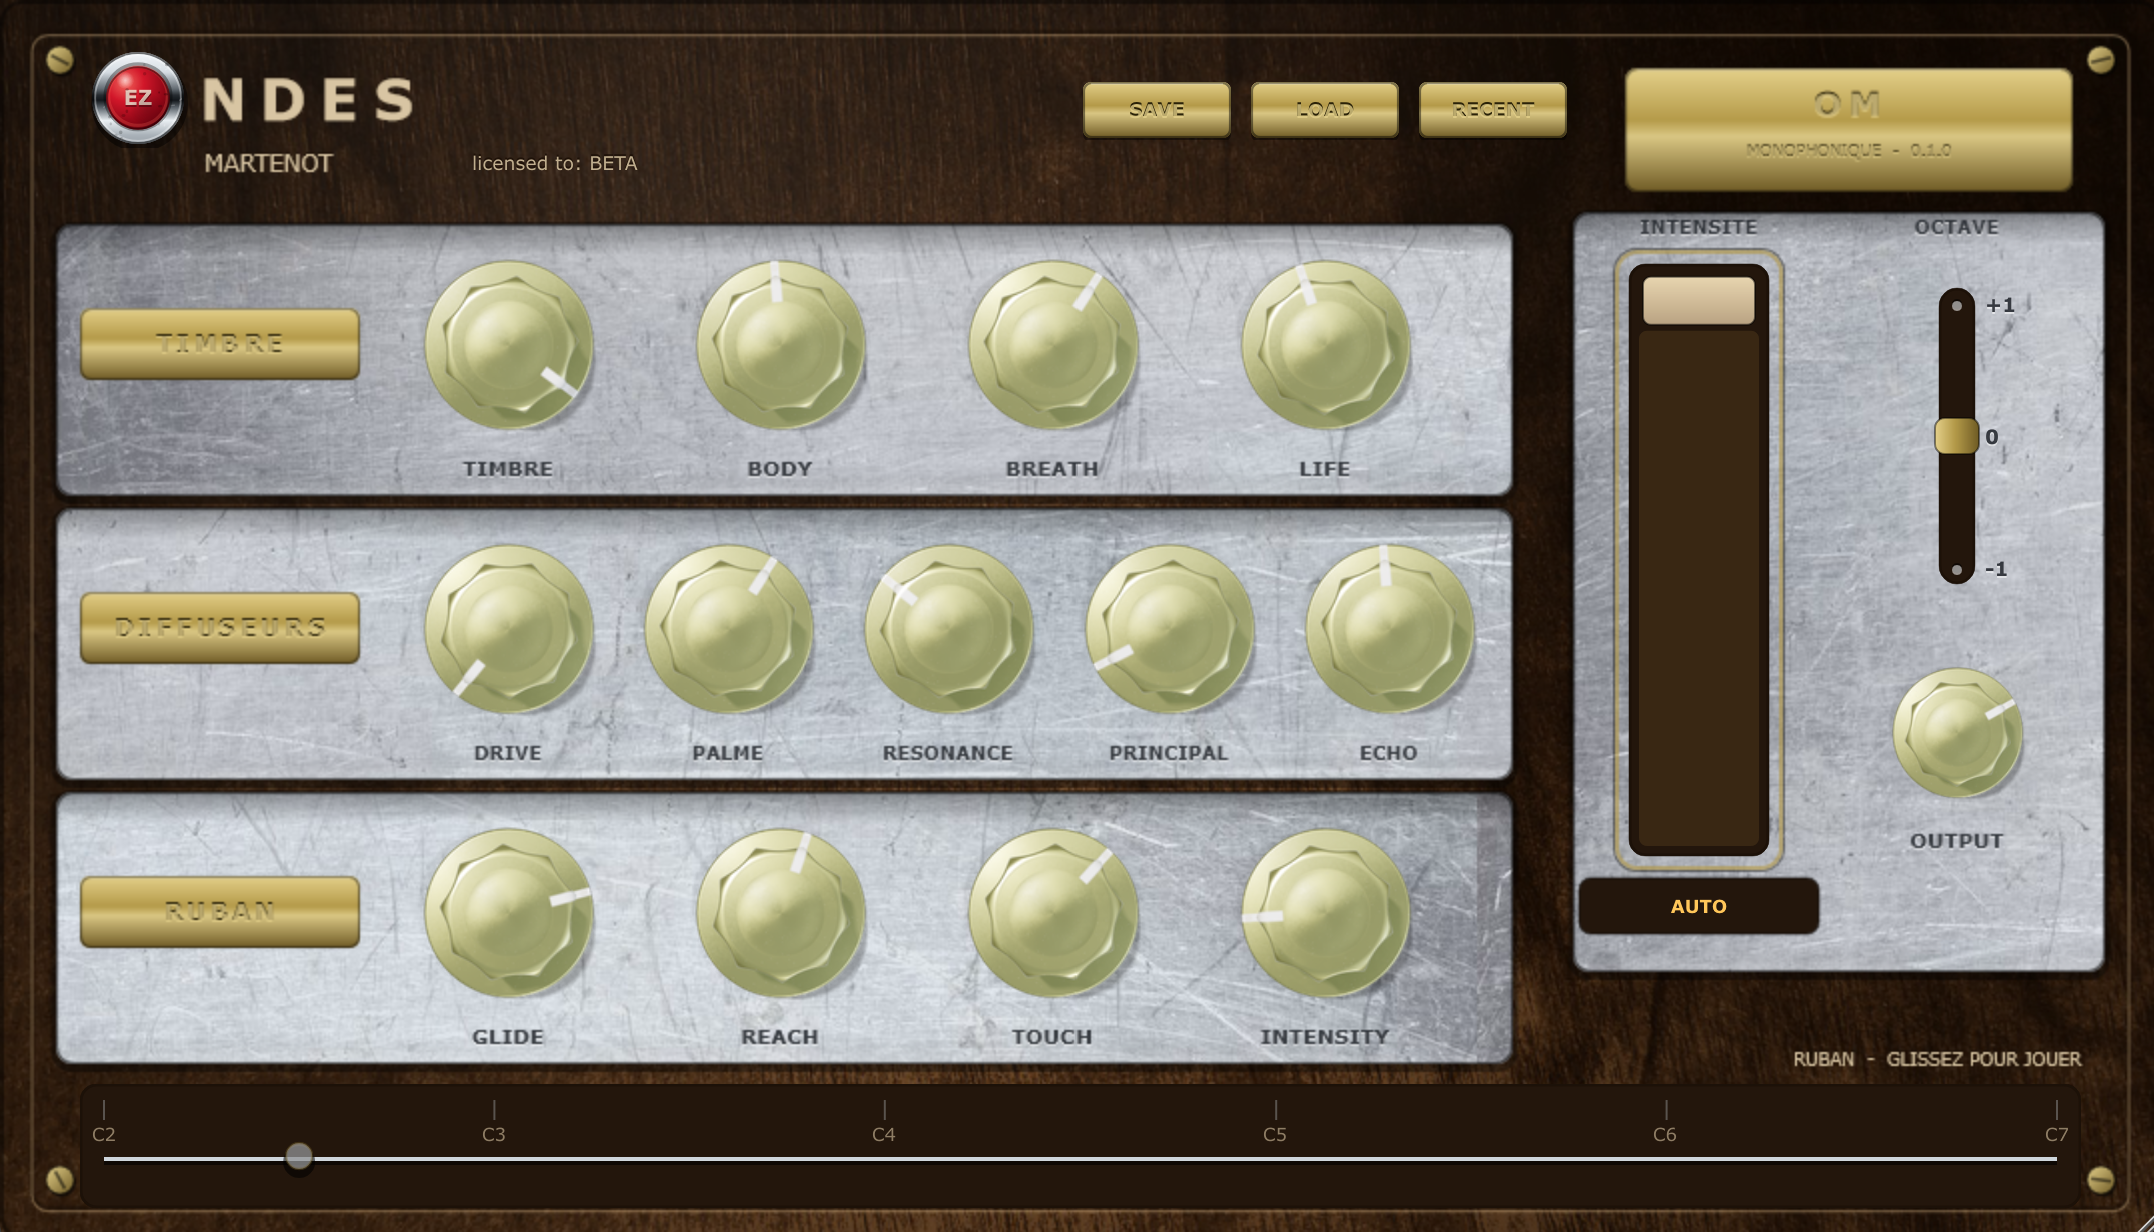Screen dimensions: 2154x1232
Task: Click the MARTENOT subtitle text
Action: click(x=268, y=164)
